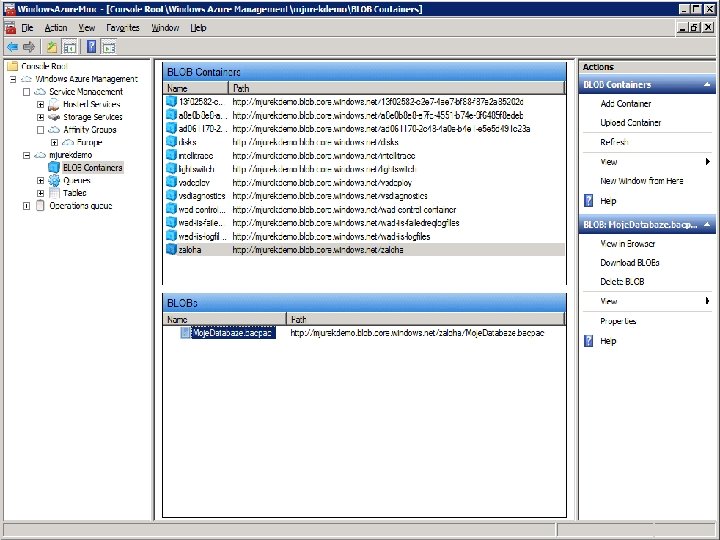Click View in Browser action

click(x=627, y=244)
